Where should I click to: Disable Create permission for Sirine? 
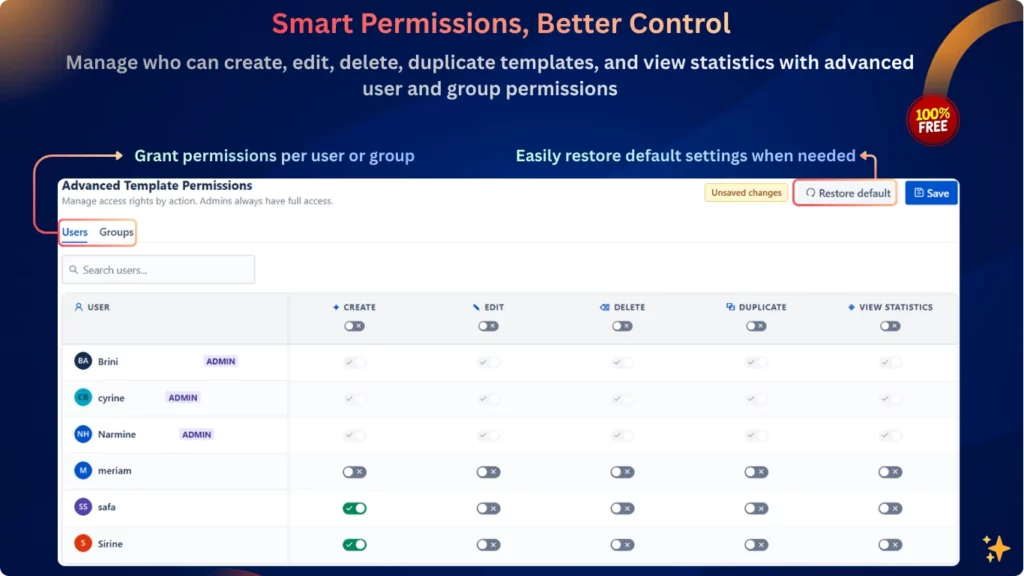point(355,545)
